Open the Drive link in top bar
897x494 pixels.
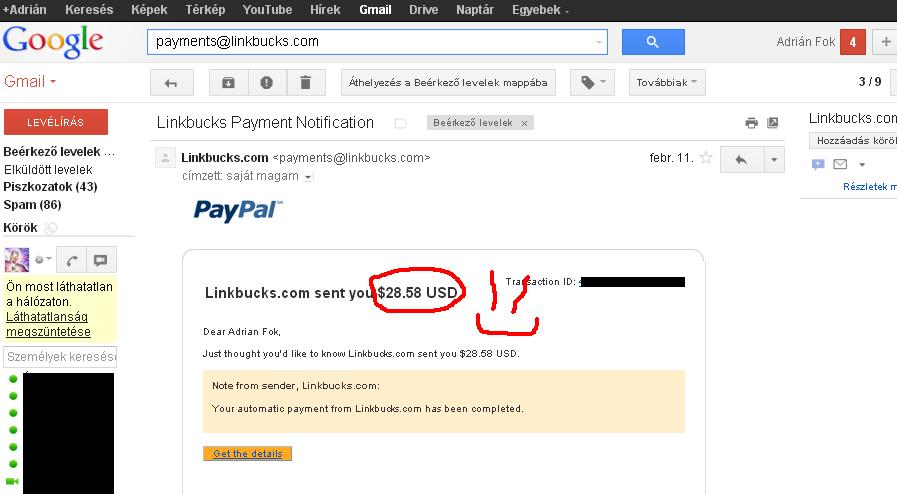(423, 10)
